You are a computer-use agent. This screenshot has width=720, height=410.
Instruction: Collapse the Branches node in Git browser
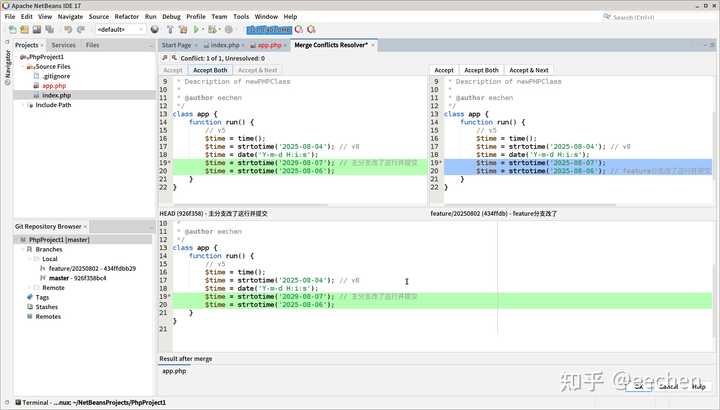[23, 249]
